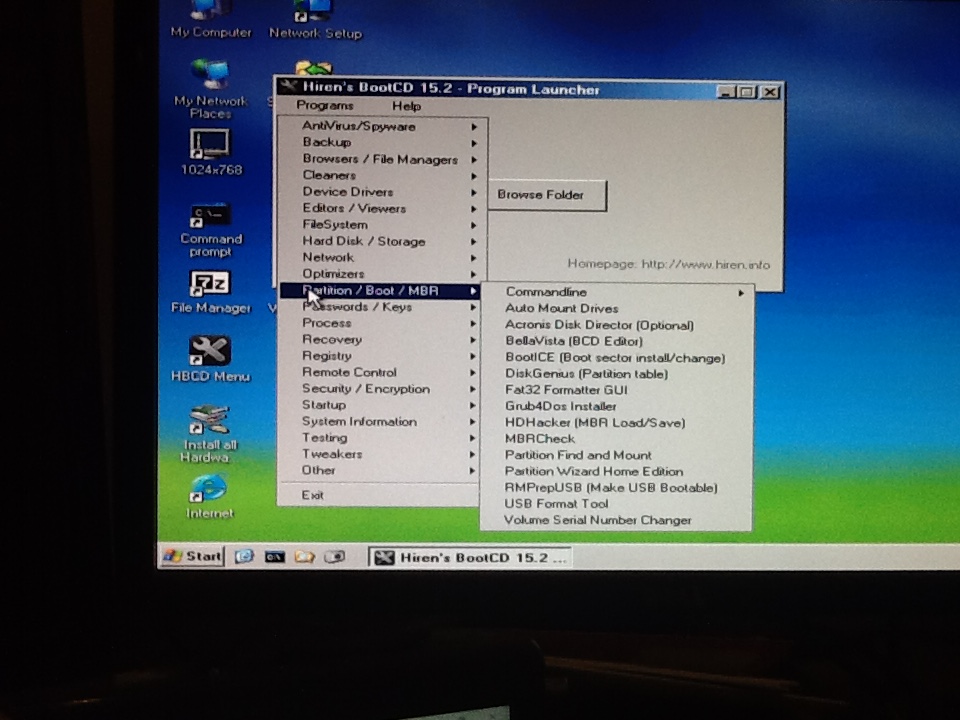
Task: Open command prompt quick launch taskbar icon
Action: [x=274, y=557]
